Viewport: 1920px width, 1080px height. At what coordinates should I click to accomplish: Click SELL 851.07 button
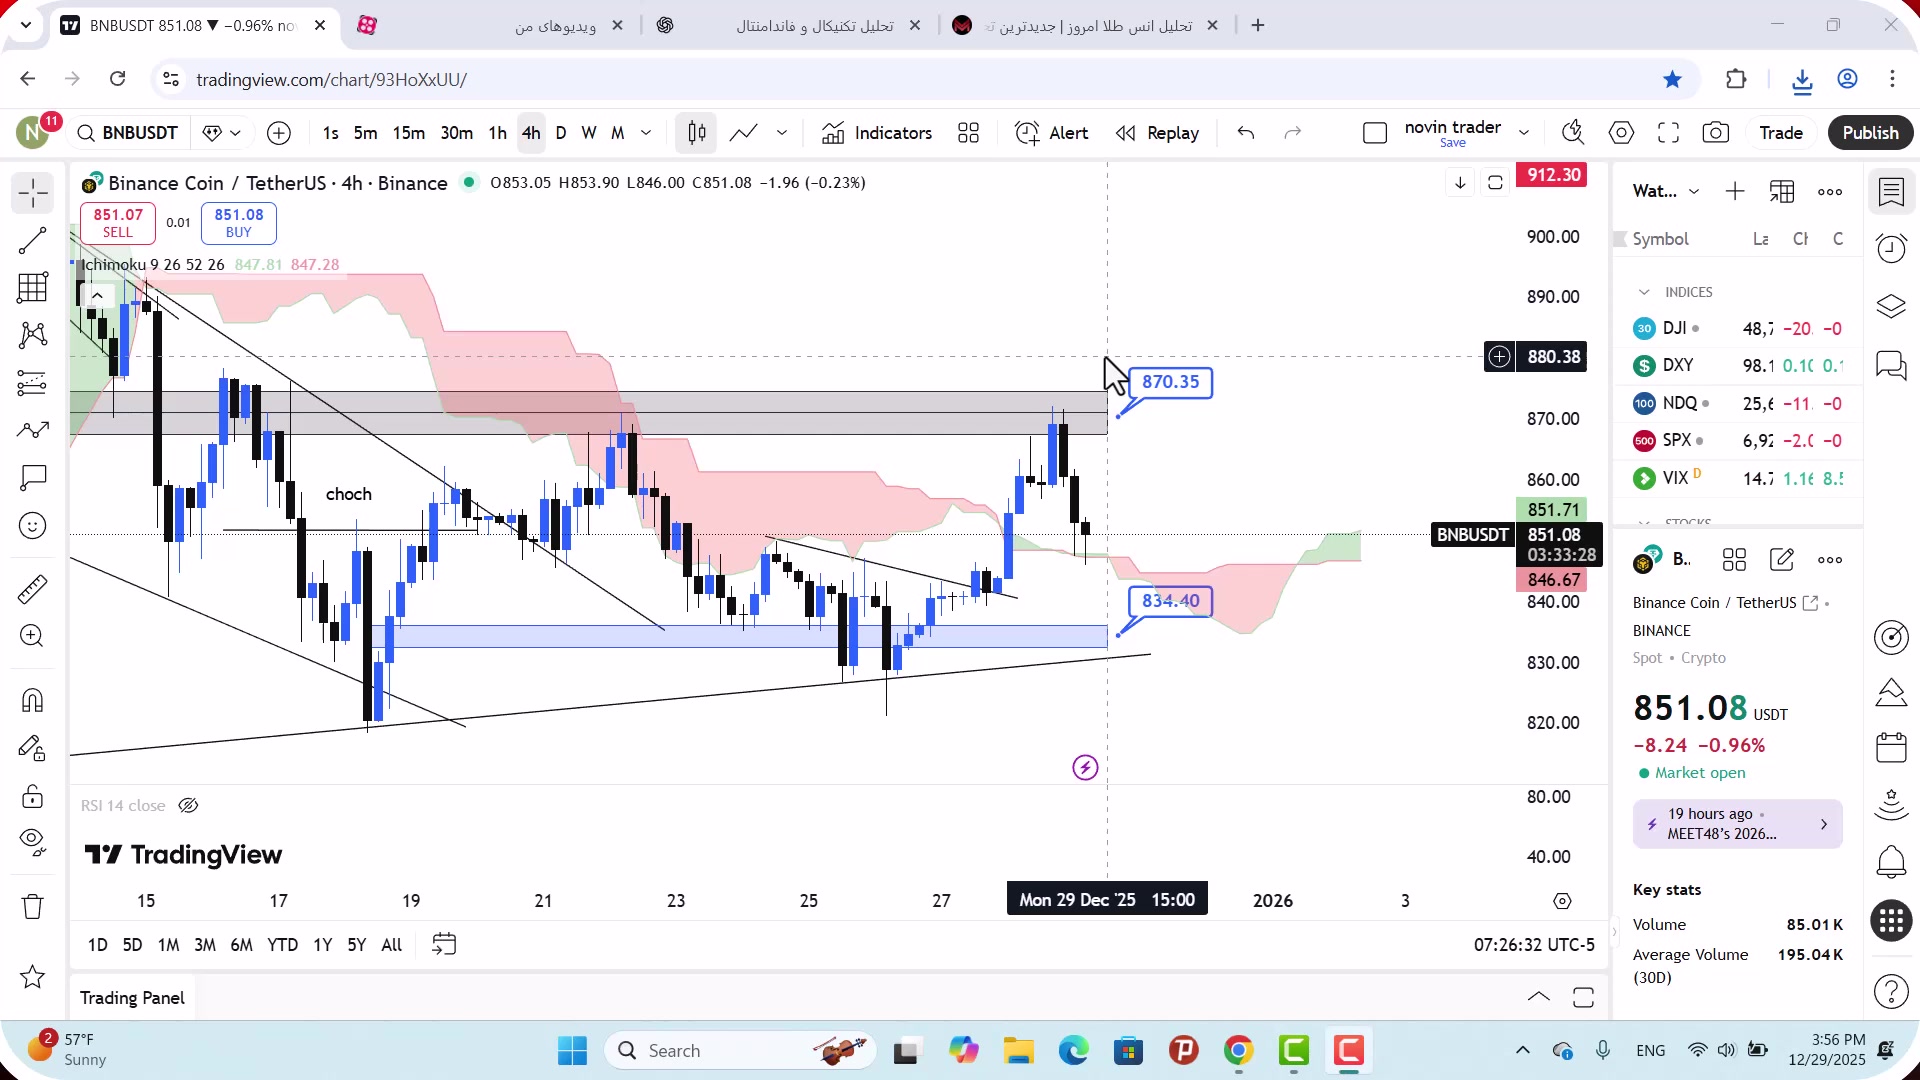[118, 223]
